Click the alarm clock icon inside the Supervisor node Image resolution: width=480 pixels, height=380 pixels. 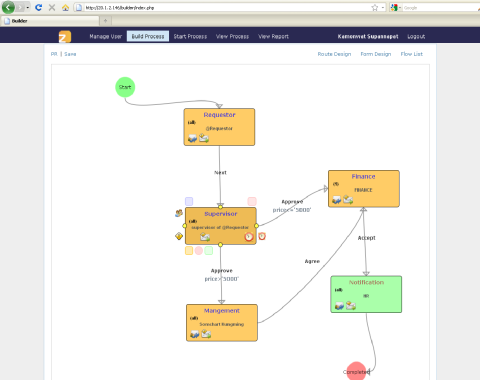point(249,237)
